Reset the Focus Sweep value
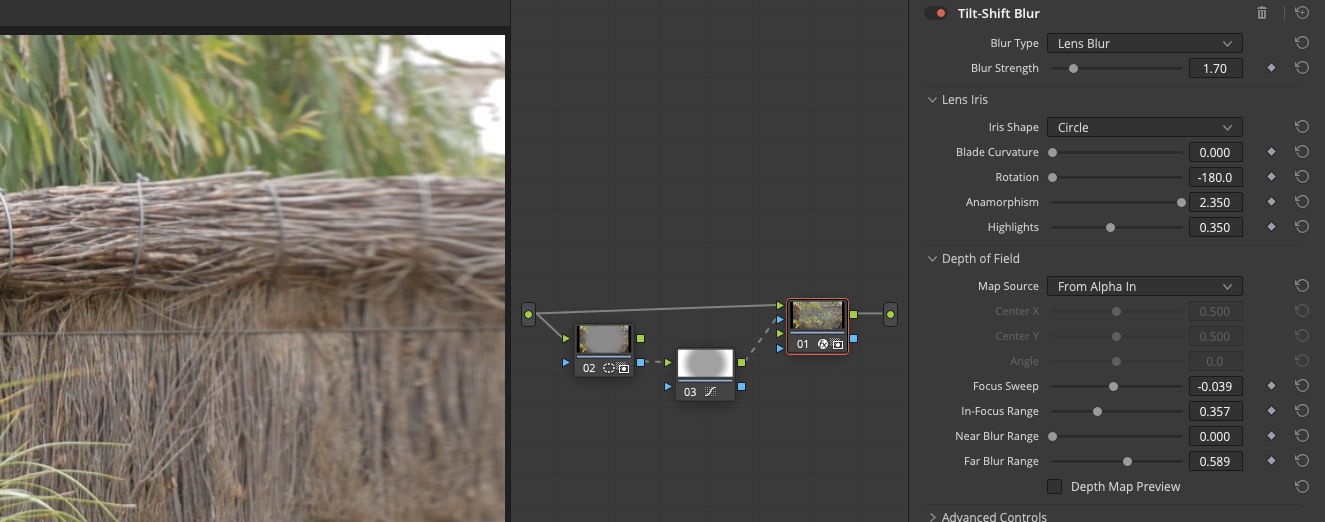This screenshot has width=1325, height=522. (1301, 386)
